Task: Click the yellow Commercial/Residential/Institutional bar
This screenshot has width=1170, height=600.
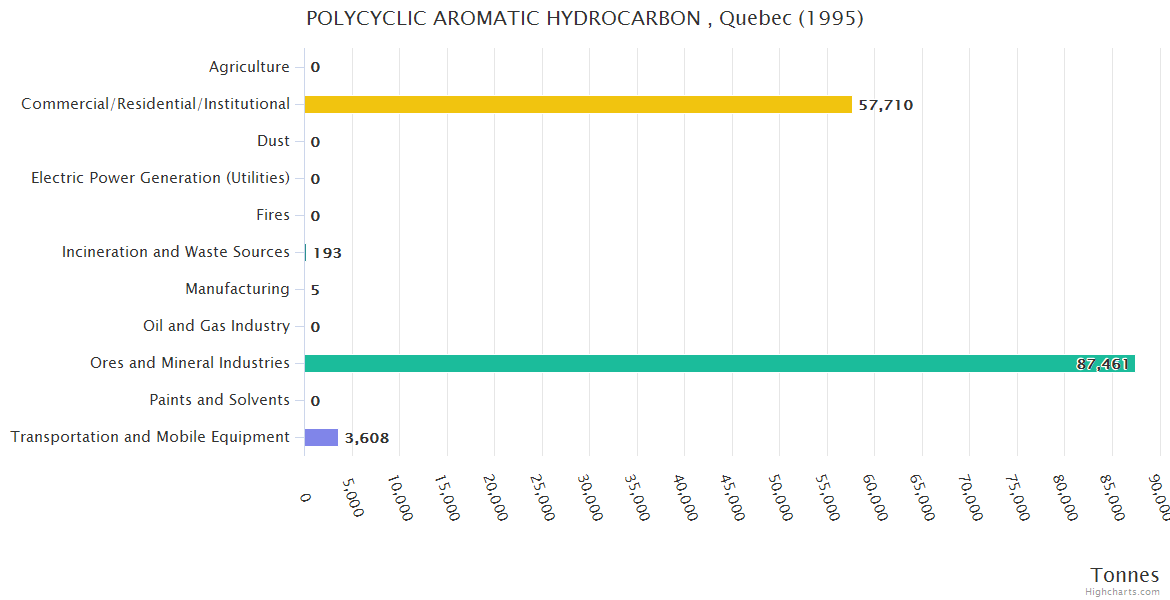Action: [578, 104]
